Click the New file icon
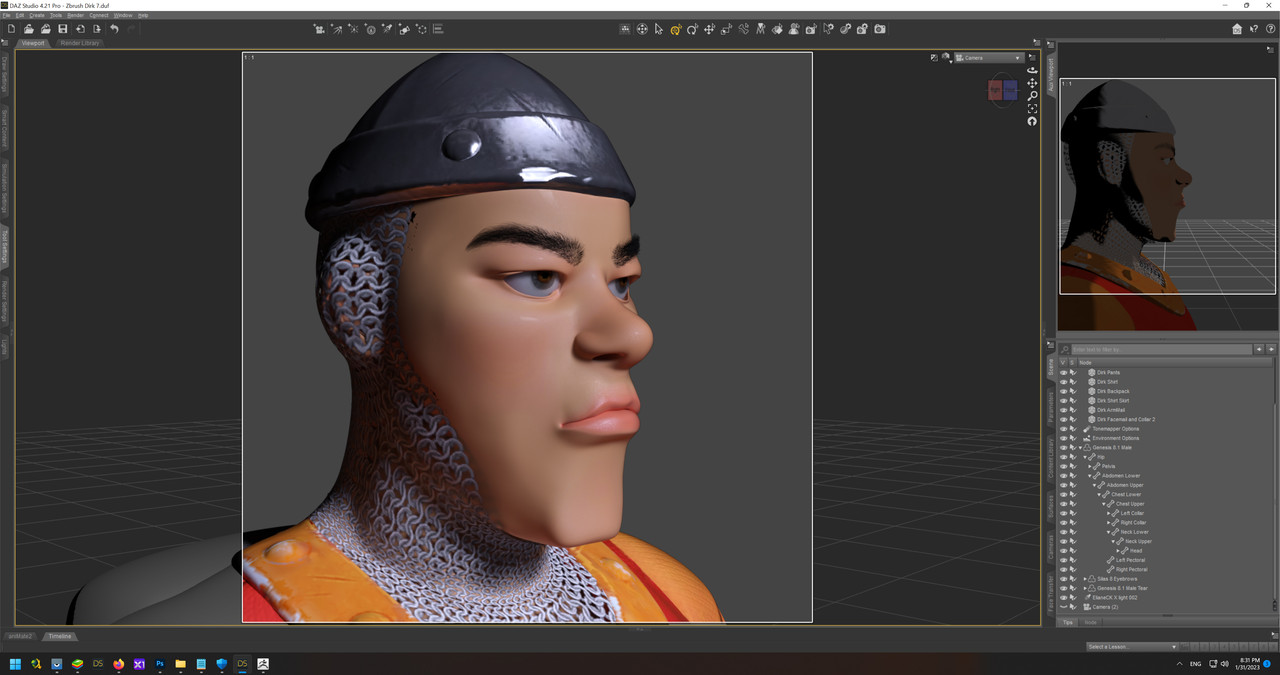The width and height of the screenshot is (1280, 675). tap(12, 29)
